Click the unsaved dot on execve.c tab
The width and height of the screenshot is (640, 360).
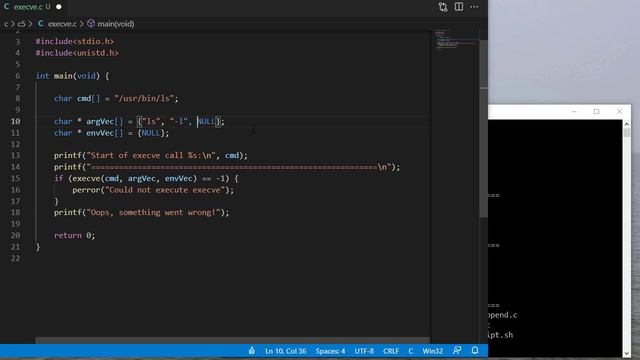point(59,7)
